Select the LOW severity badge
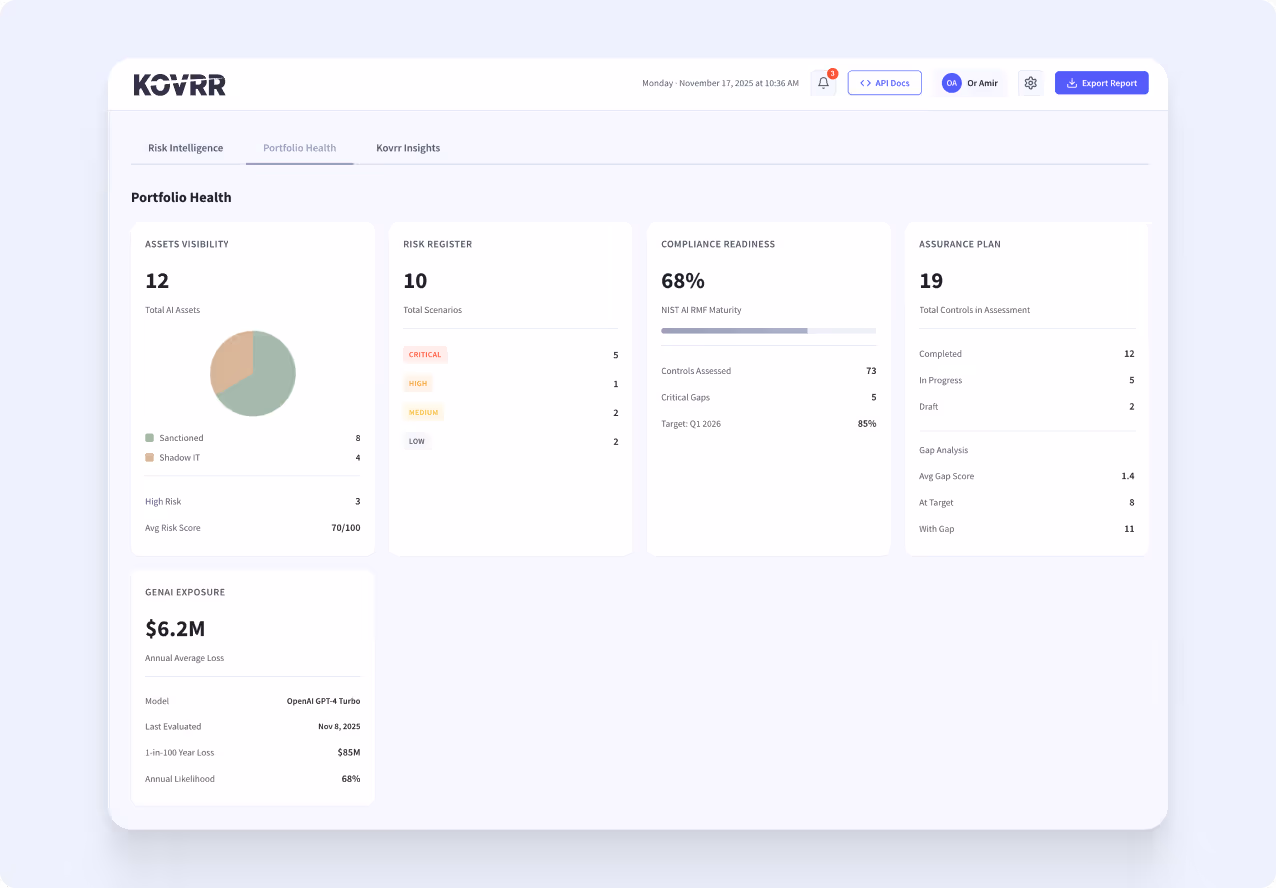The width and height of the screenshot is (1276, 888). point(417,441)
